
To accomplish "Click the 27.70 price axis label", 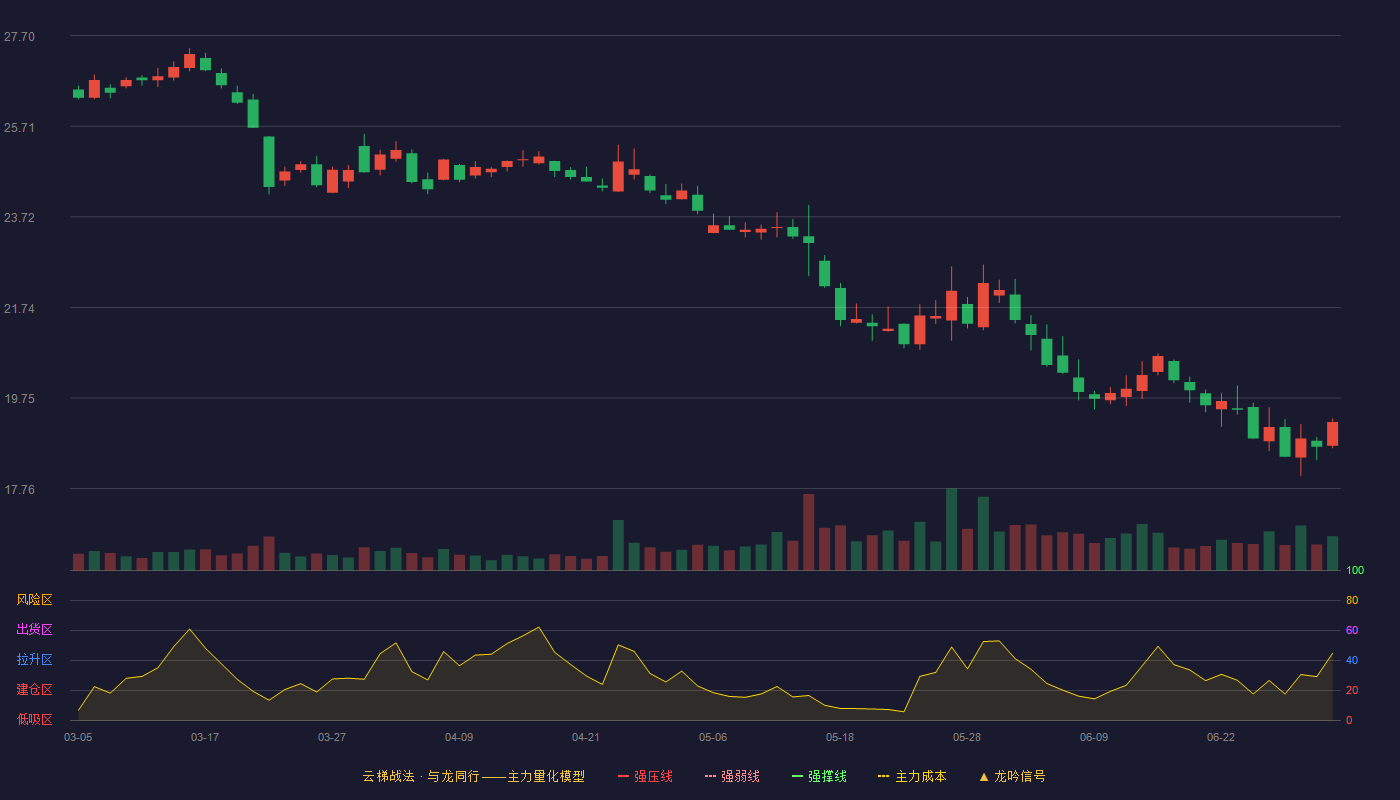I will [x=19, y=37].
